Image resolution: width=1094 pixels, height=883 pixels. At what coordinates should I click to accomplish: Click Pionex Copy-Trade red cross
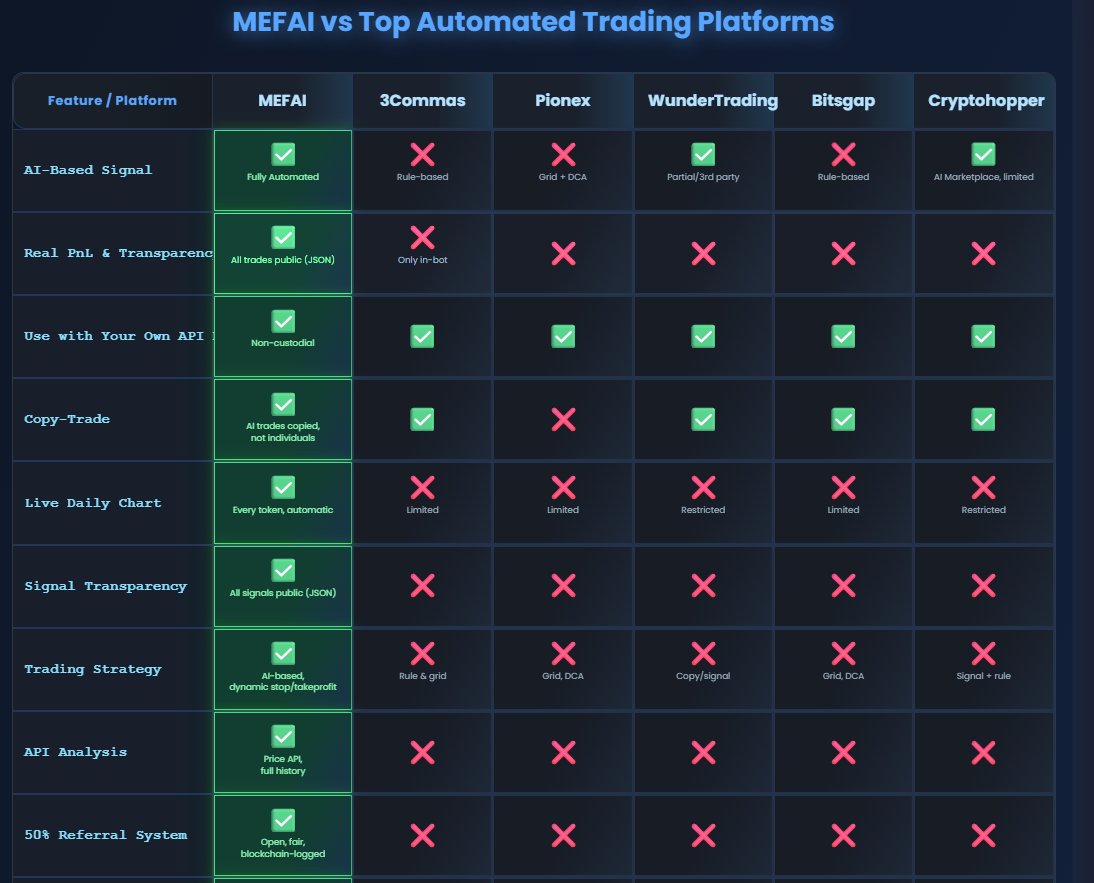tap(563, 419)
